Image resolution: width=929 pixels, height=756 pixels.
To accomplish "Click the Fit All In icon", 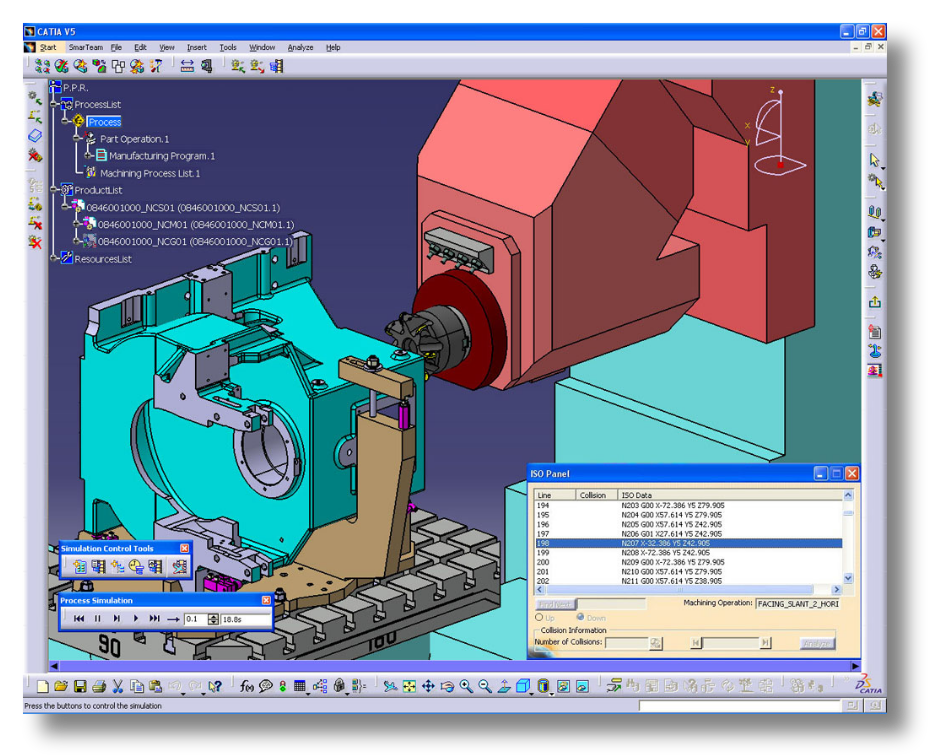I will 409,686.
